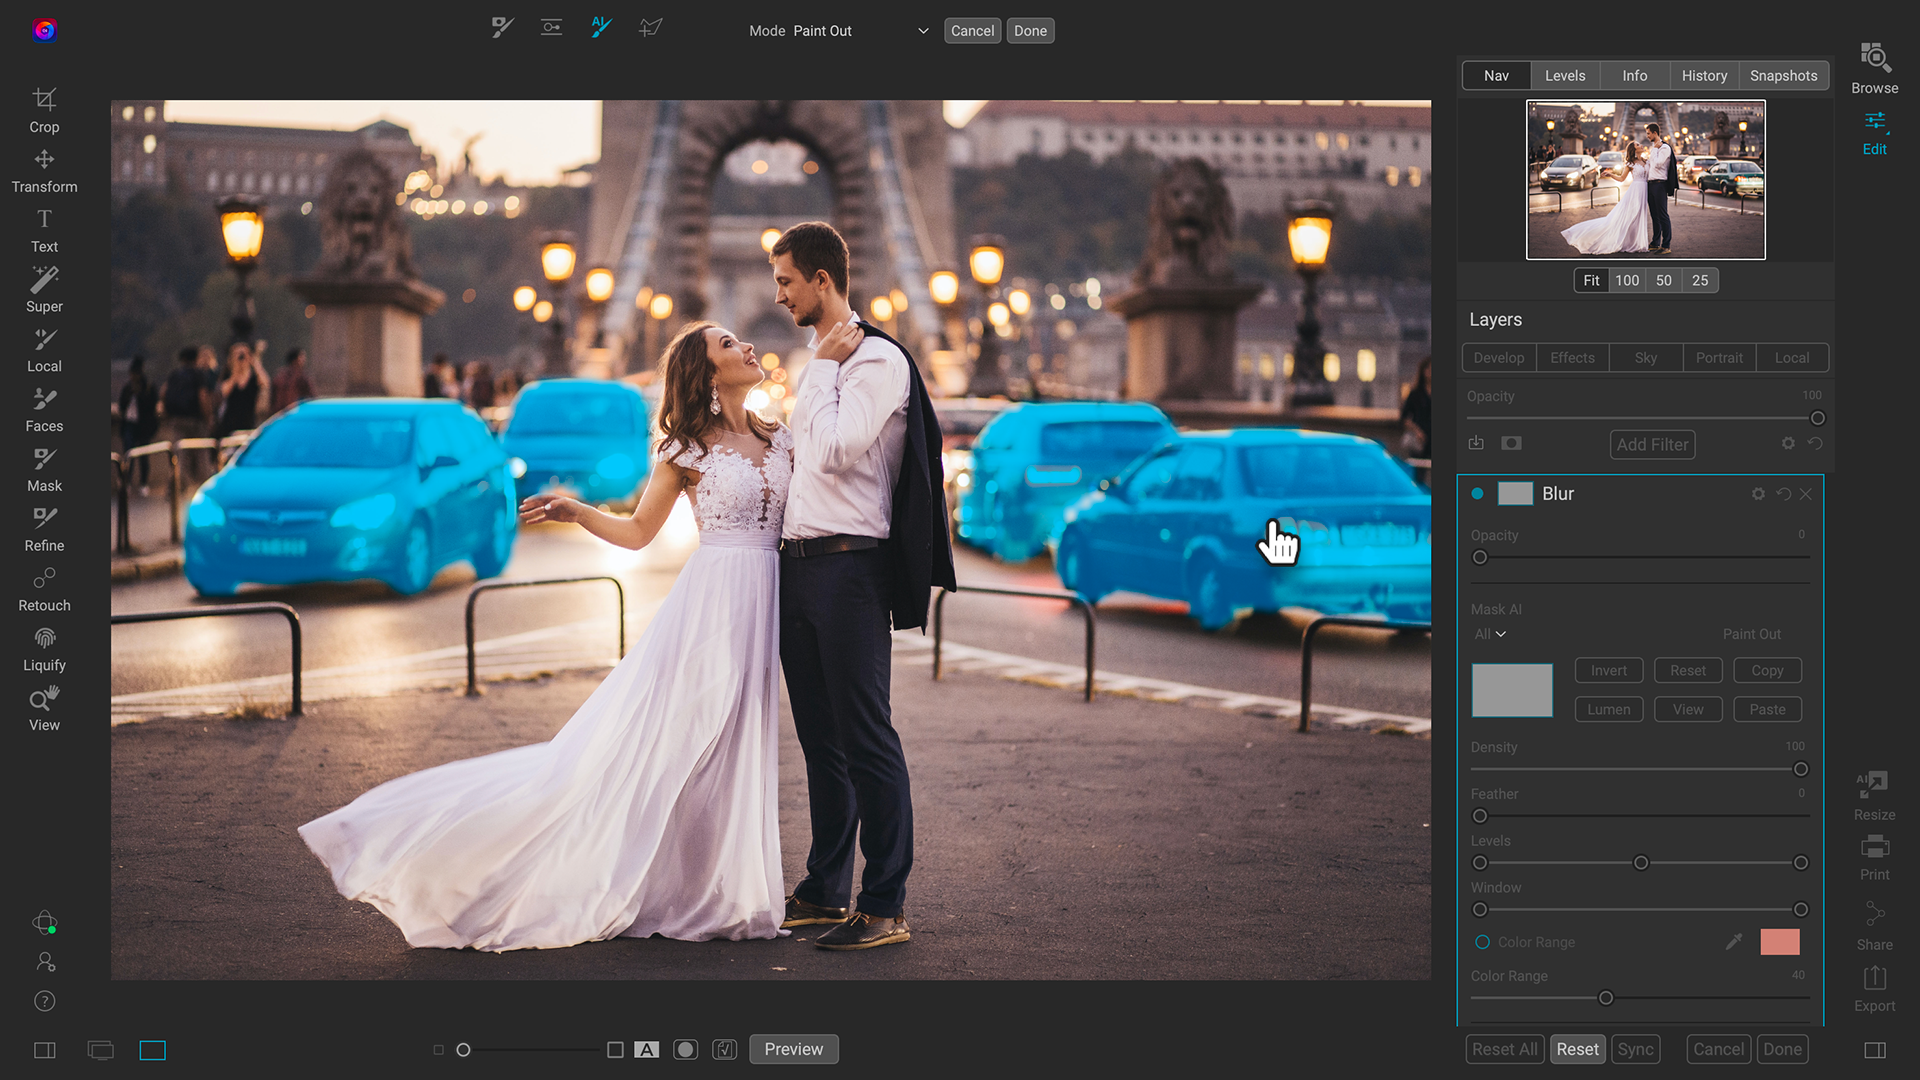Switch to the History tab
This screenshot has width=1920, height=1080.
1704,76
